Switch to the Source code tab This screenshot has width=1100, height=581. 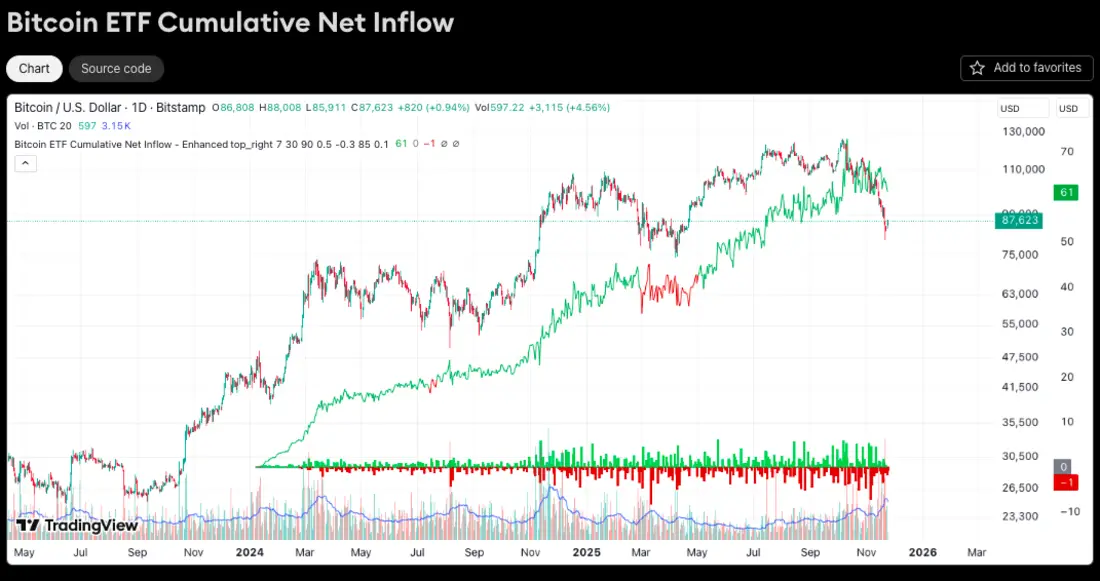[x=116, y=69]
